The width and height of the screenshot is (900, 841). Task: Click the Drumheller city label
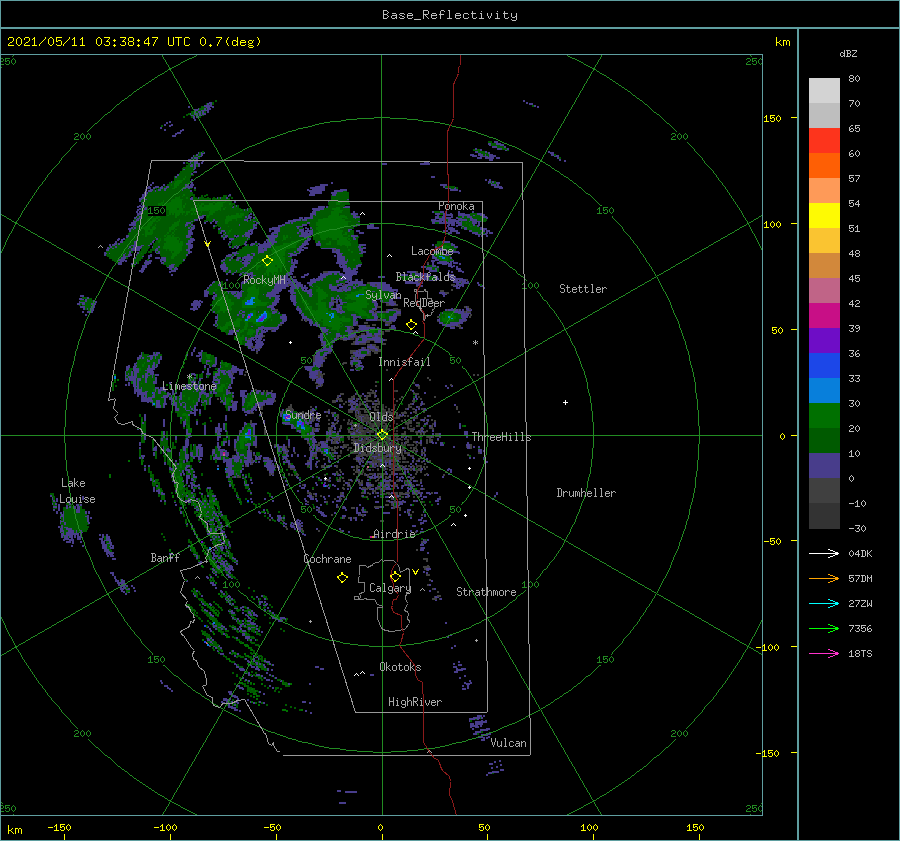tap(586, 493)
